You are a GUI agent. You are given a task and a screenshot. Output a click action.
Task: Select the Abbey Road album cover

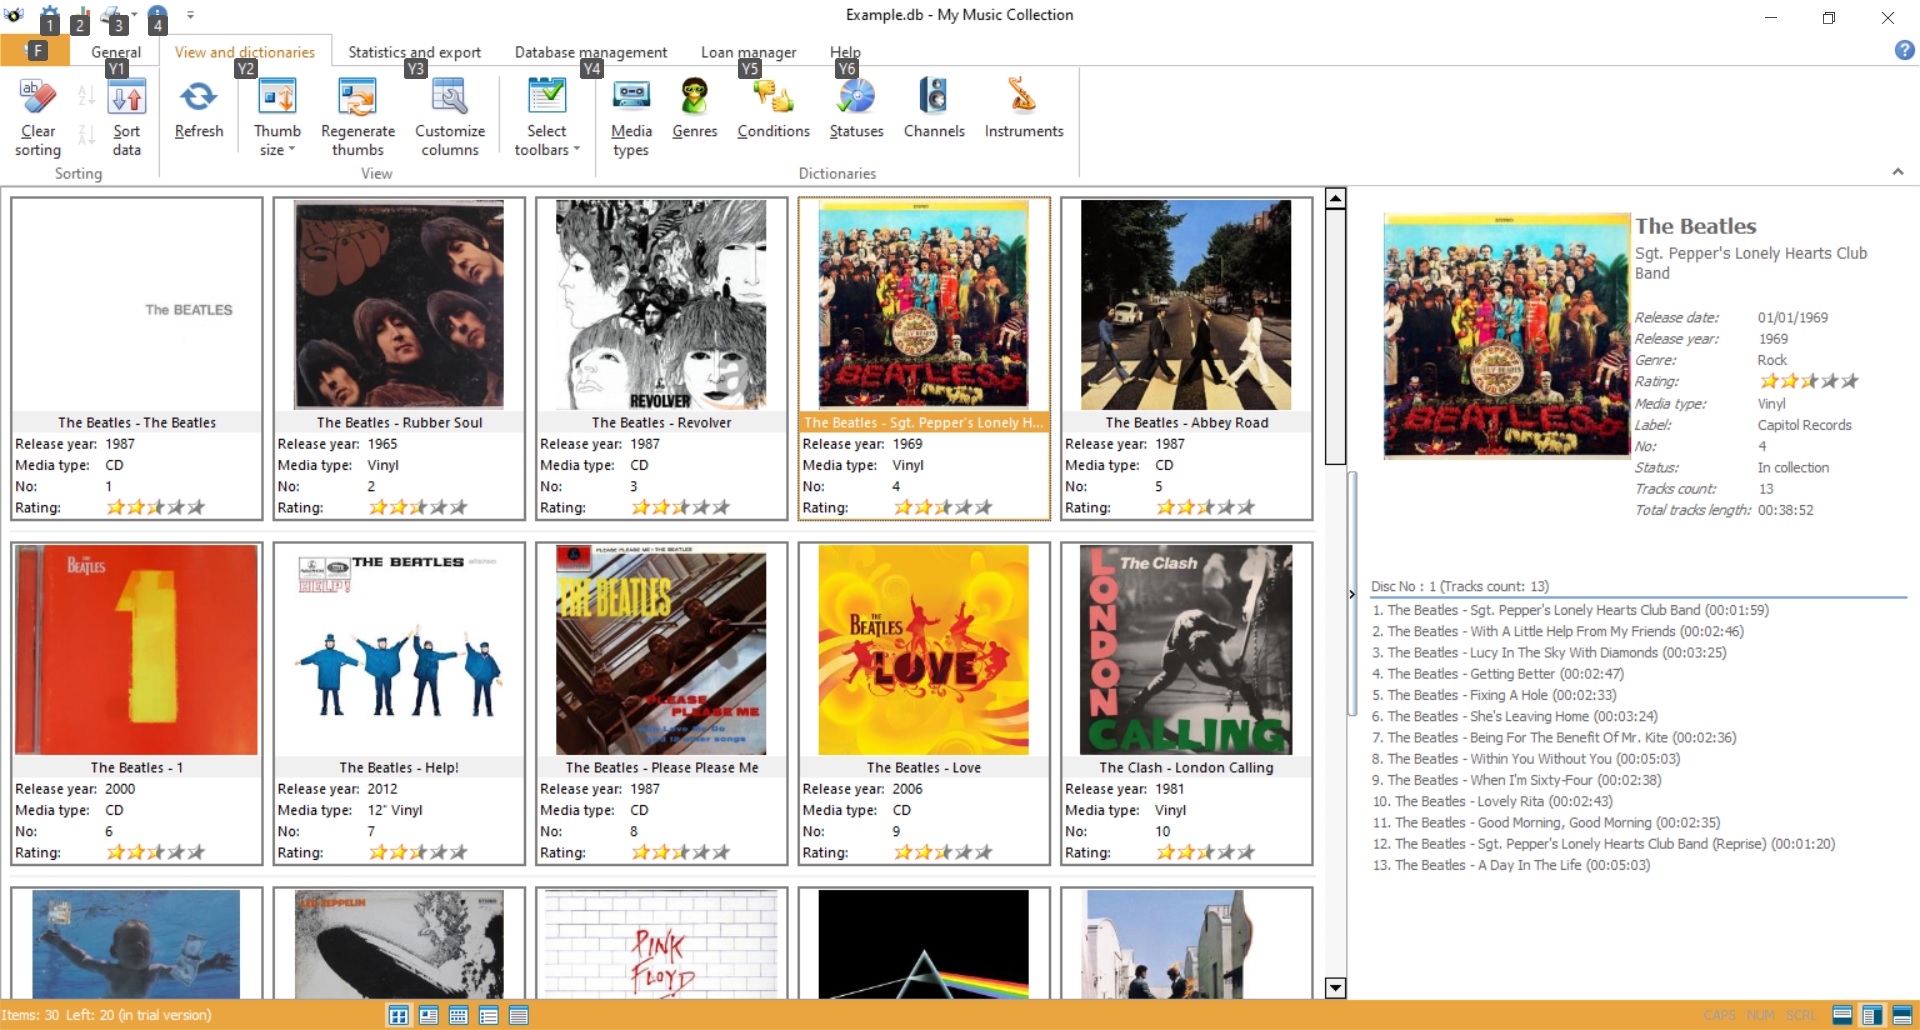point(1186,304)
